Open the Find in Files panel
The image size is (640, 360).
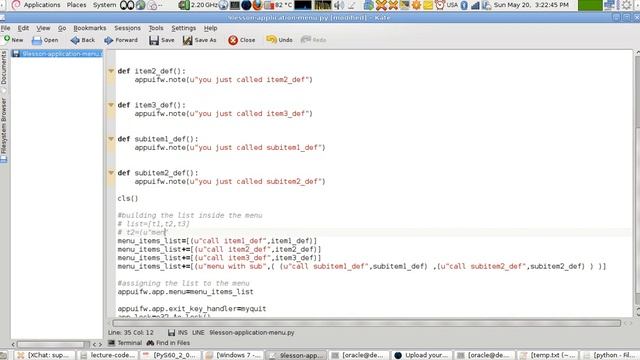(x=168, y=343)
